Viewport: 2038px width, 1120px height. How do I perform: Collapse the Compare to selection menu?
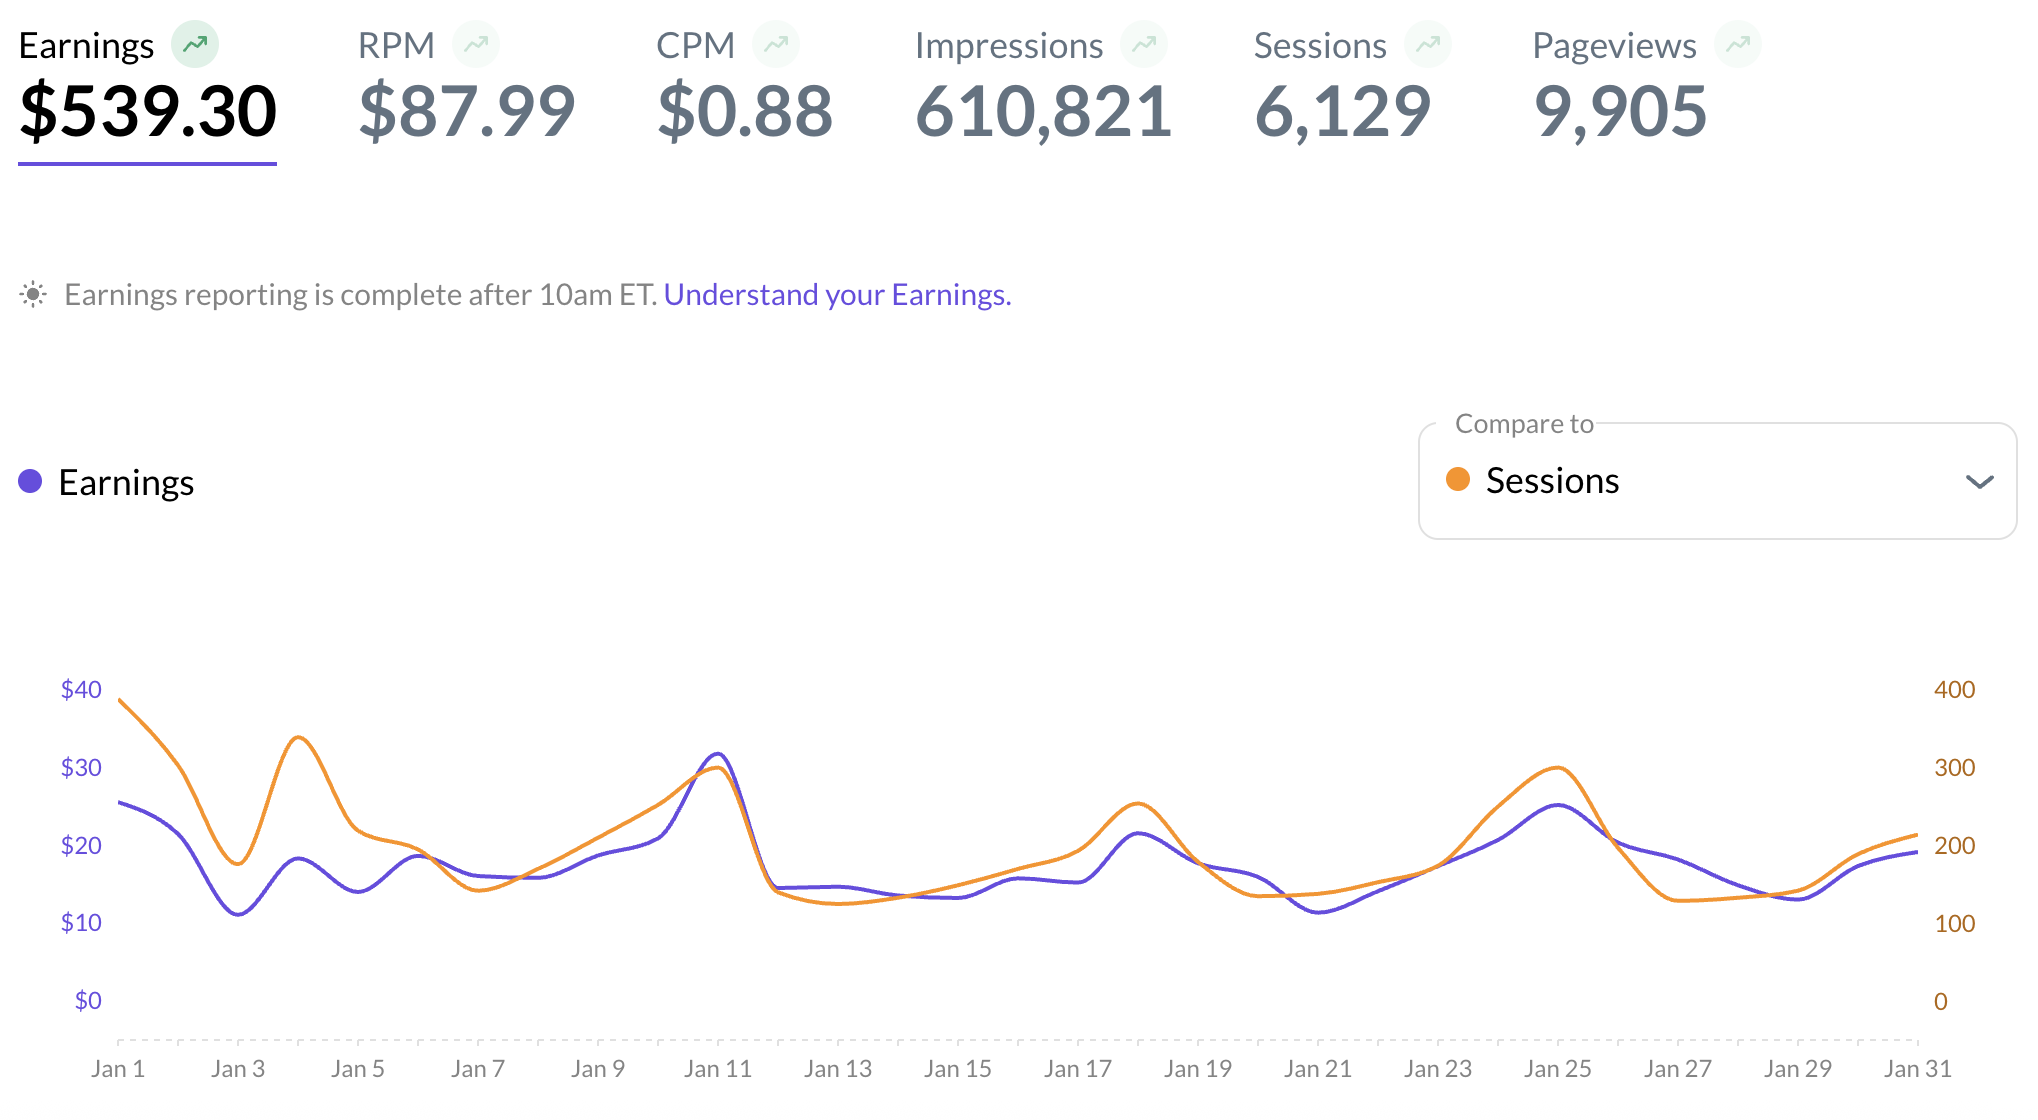[1981, 483]
